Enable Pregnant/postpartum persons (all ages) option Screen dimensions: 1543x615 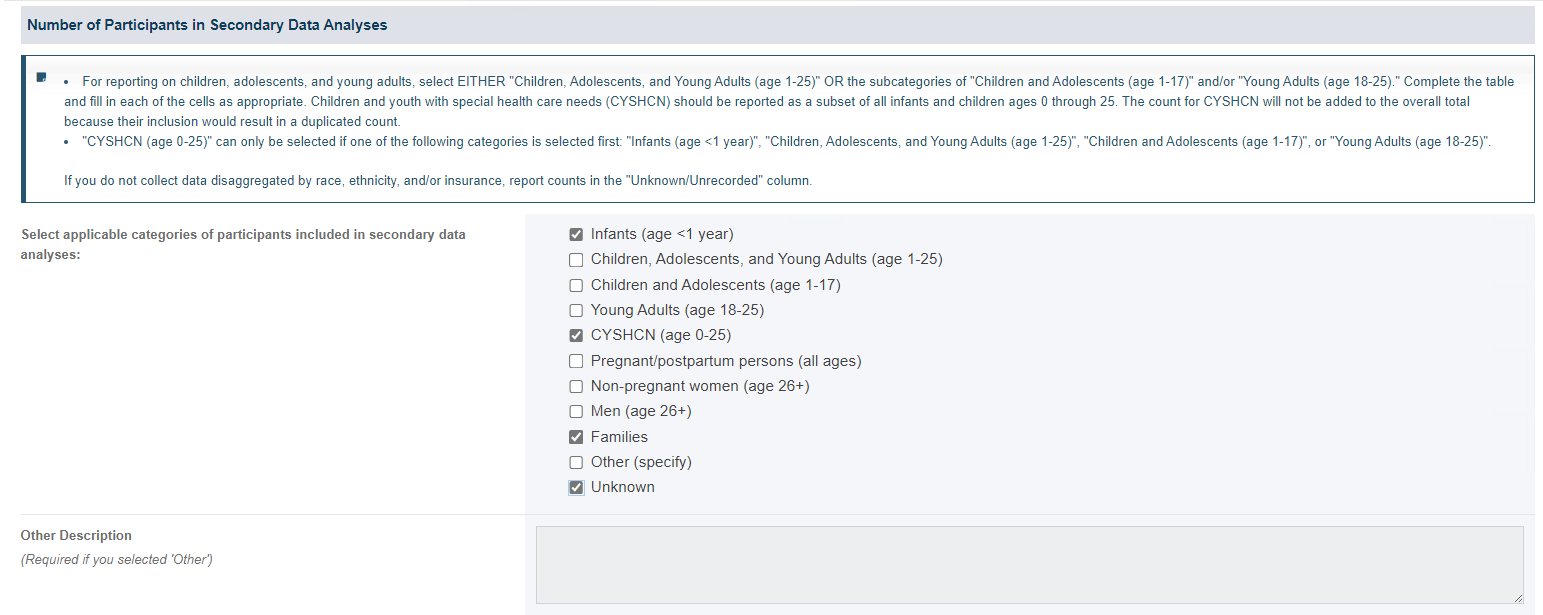coord(576,361)
